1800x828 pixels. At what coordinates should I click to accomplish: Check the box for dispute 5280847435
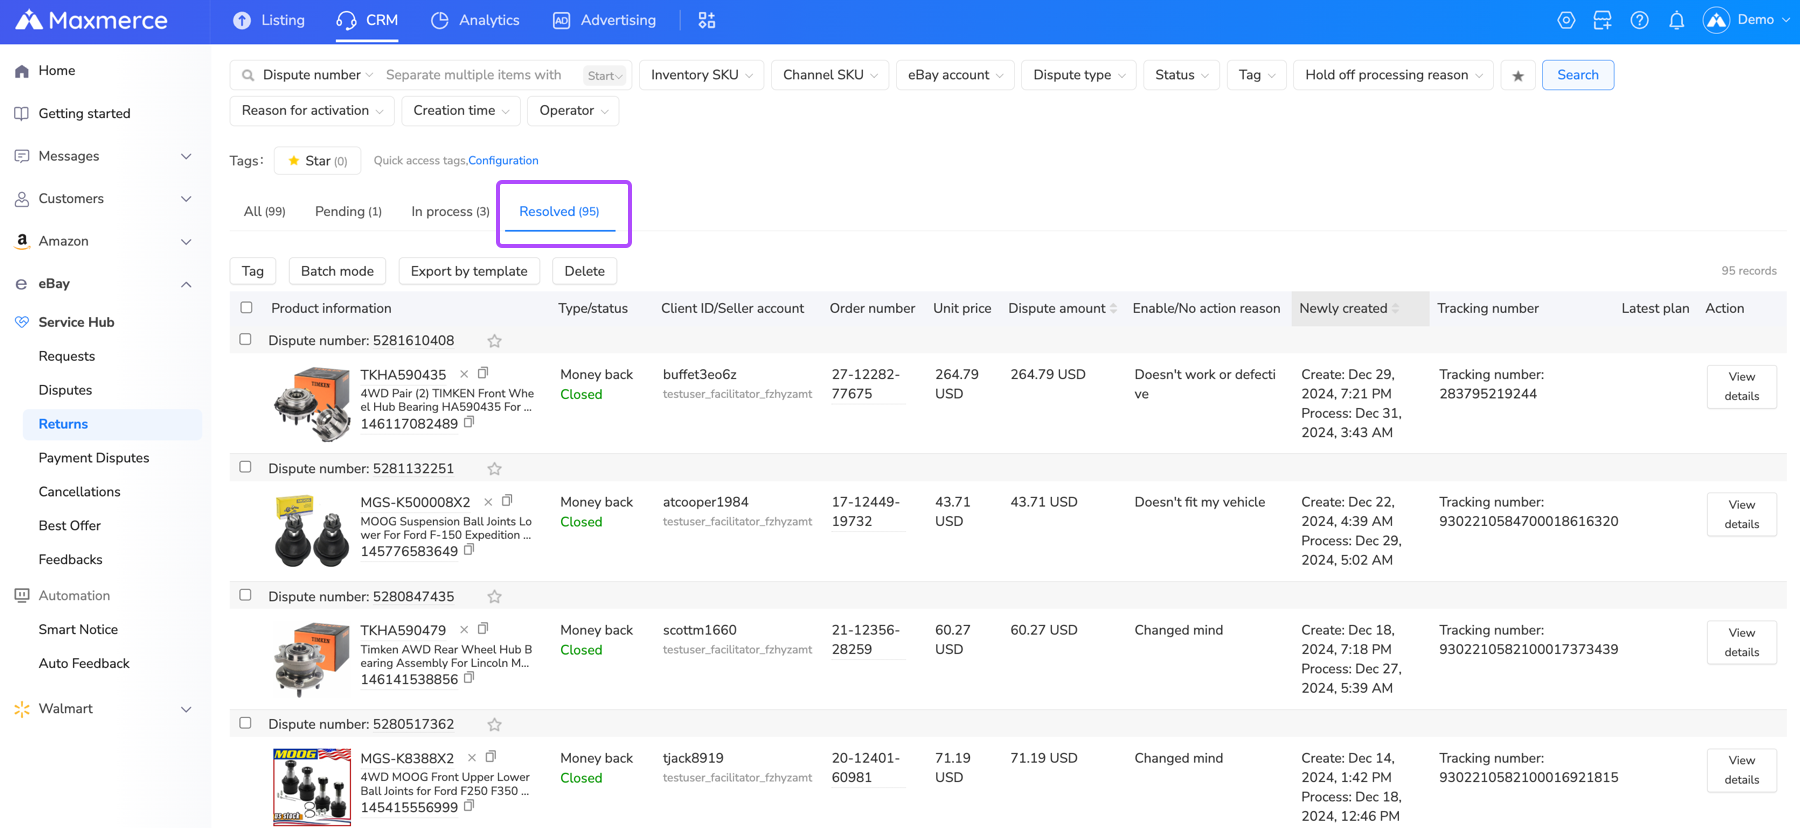(x=246, y=595)
